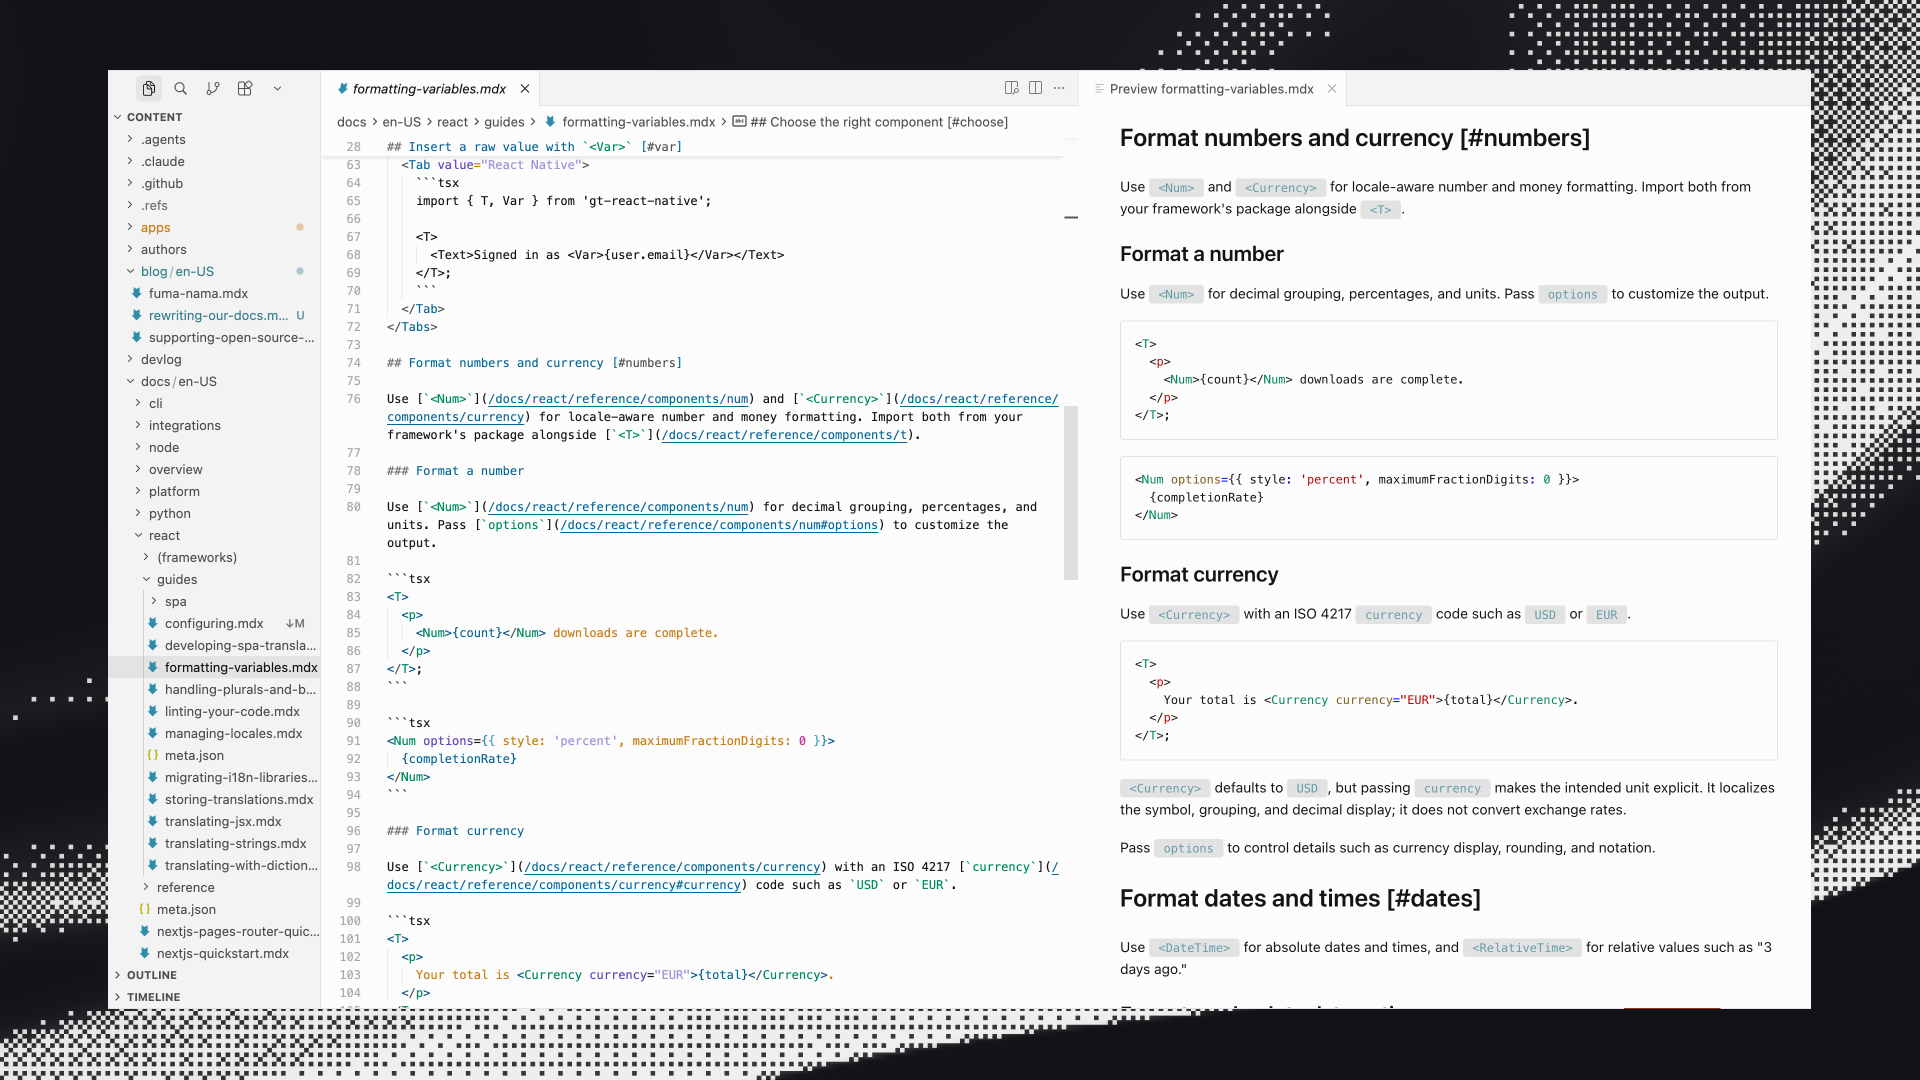The image size is (1920, 1080).
Task: Expand the reference folder
Action: point(214,888)
